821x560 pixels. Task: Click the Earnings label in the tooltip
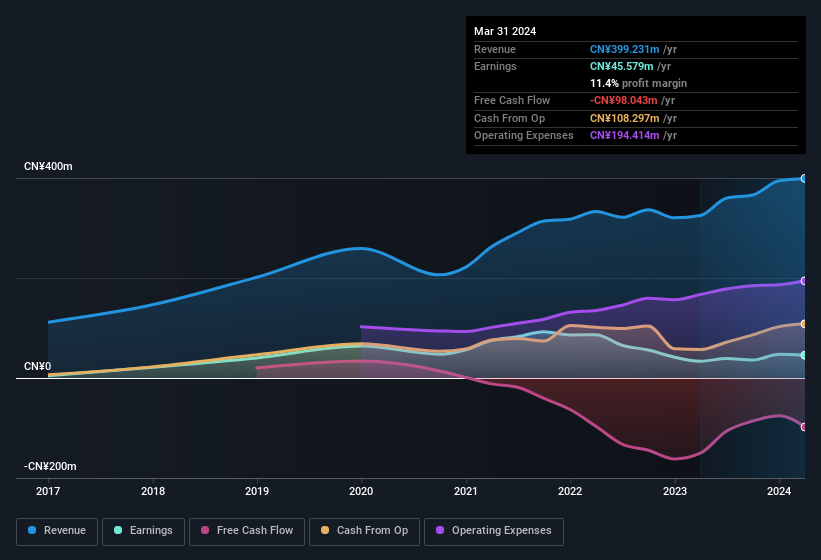click(495, 66)
